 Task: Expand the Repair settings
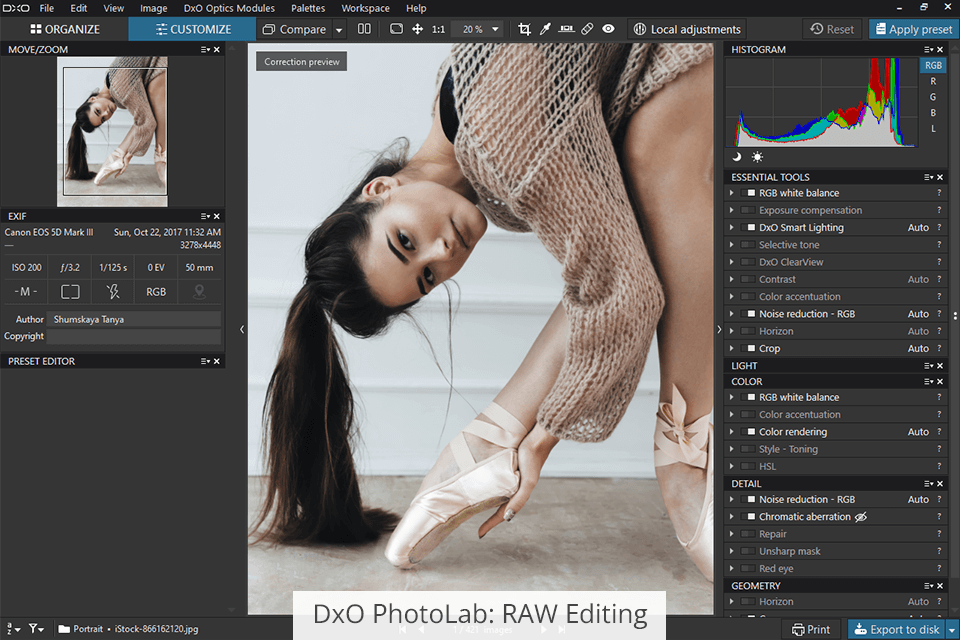tap(731, 533)
